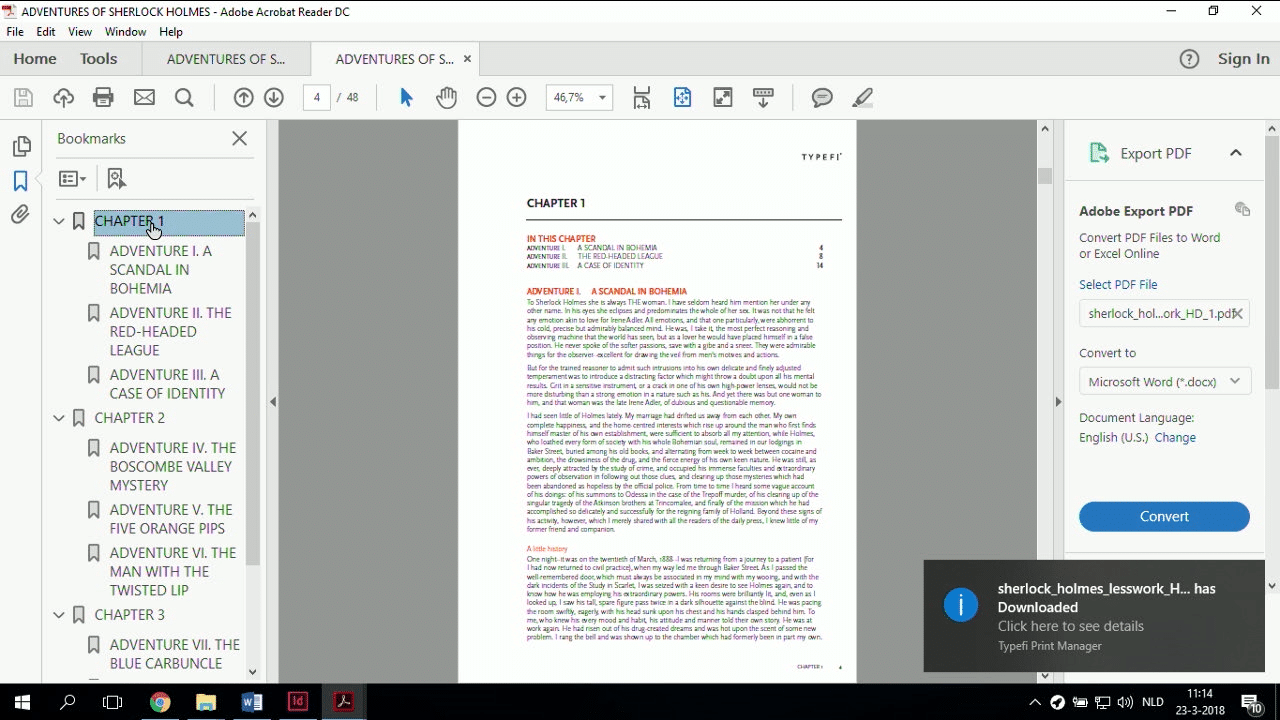Click the read mode download-style icon
The height and width of the screenshot is (720, 1280).
pos(763,97)
